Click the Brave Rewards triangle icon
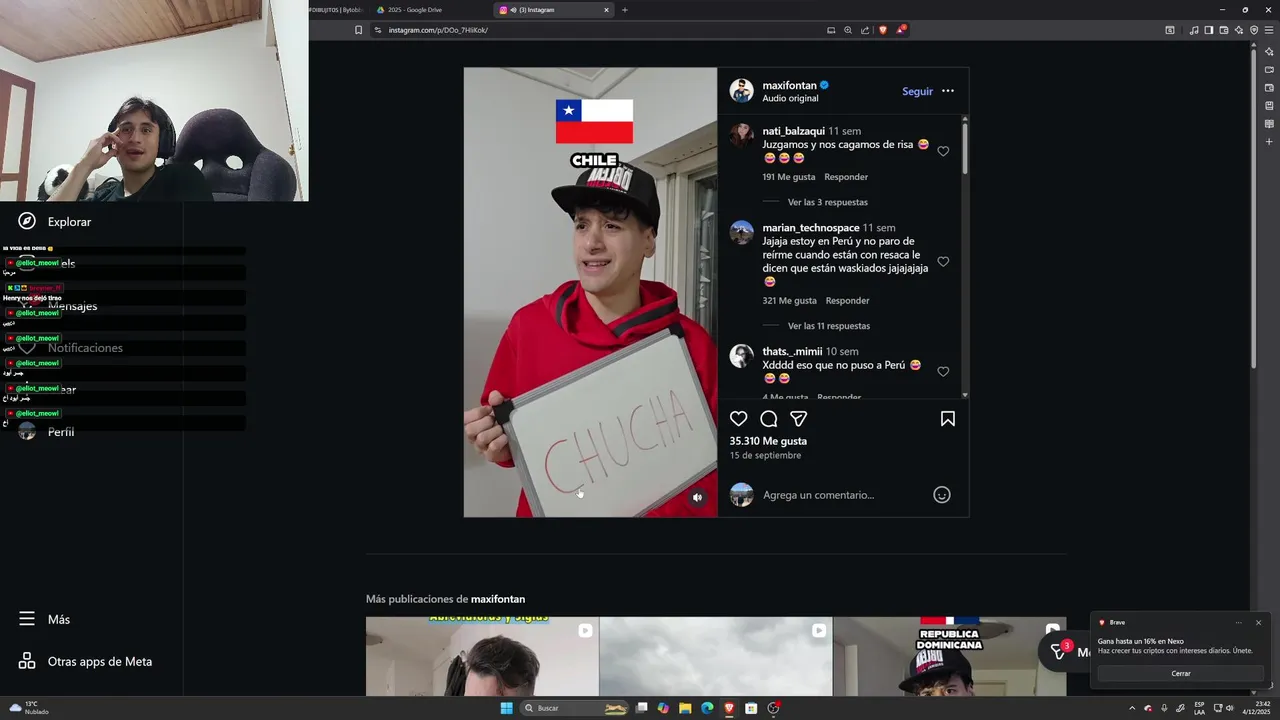Image resolution: width=1280 pixels, height=720 pixels. coord(900,30)
